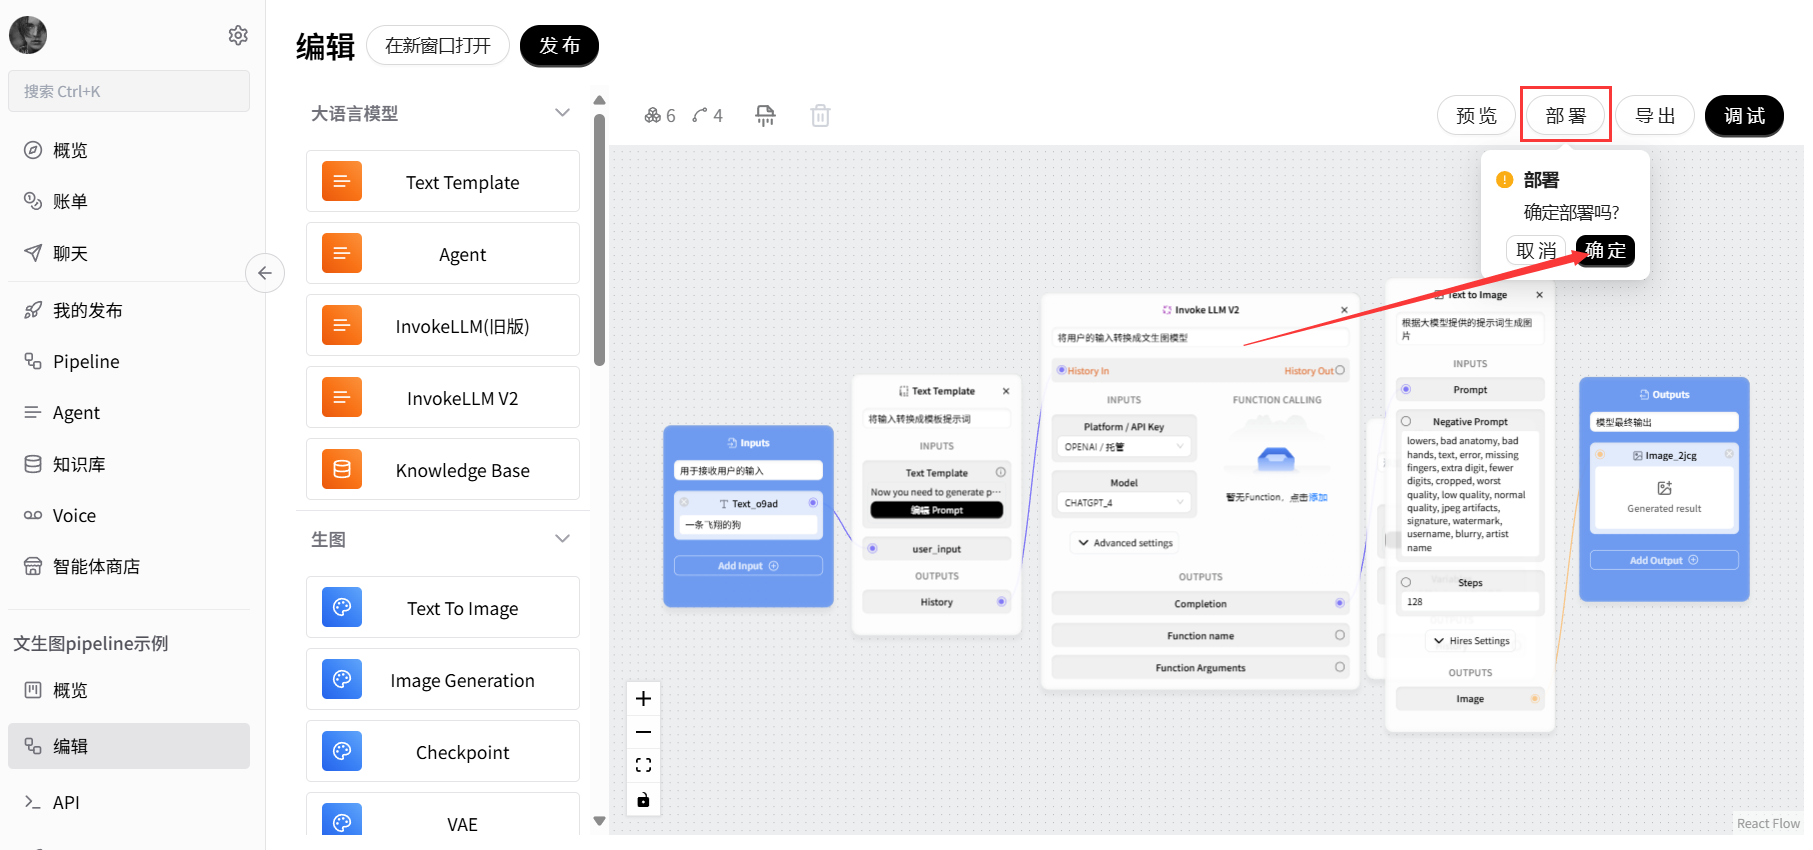1813x850 pixels.
Task: Select the Negative Prompt radio handle
Action: click(1406, 422)
